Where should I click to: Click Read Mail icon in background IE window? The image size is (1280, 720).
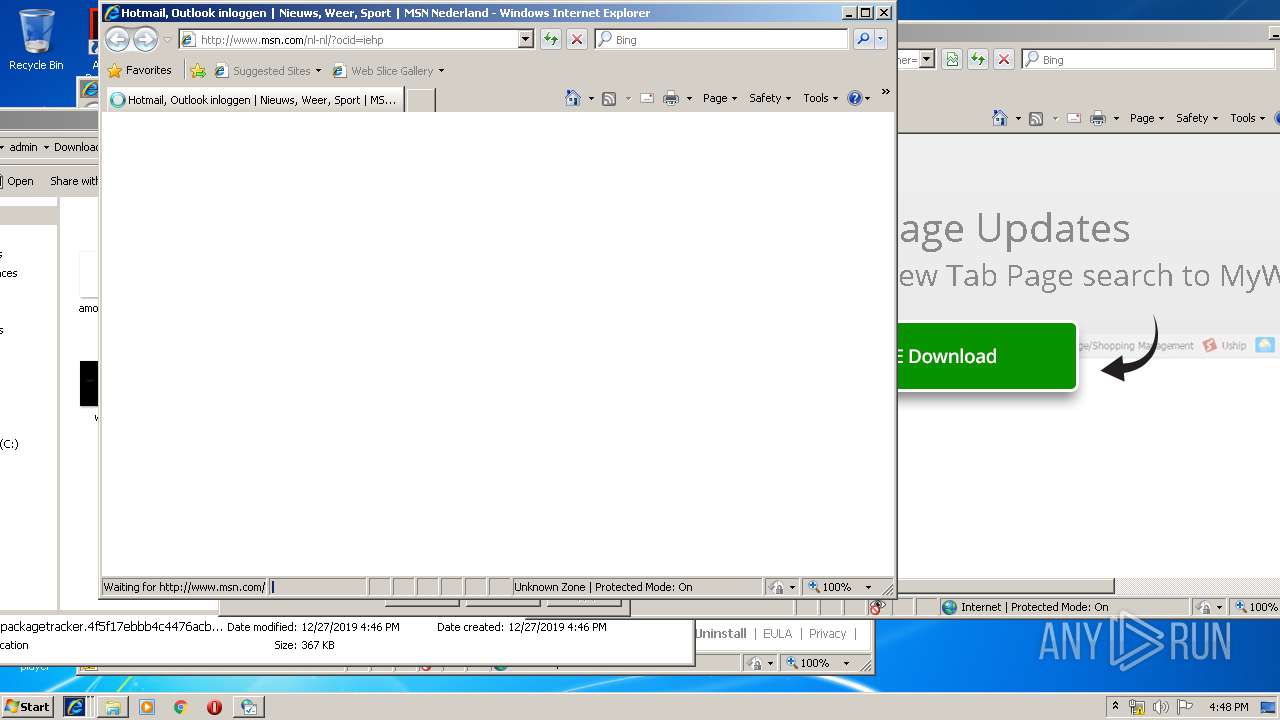point(1074,118)
